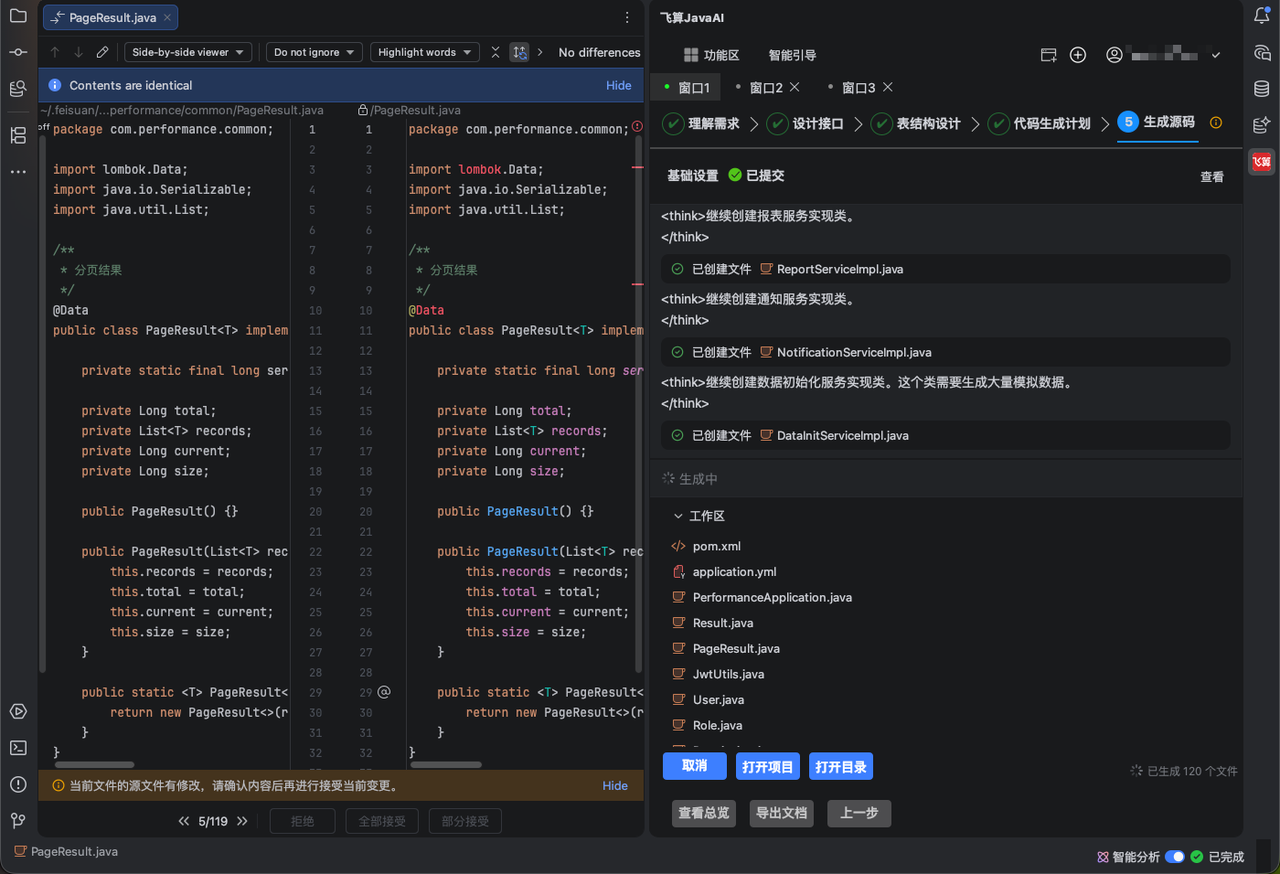Image resolution: width=1280 pixels, height=874 pixels.
Task: Click the pencil edit icon in diff toolbar
Action: pos(102,52)
